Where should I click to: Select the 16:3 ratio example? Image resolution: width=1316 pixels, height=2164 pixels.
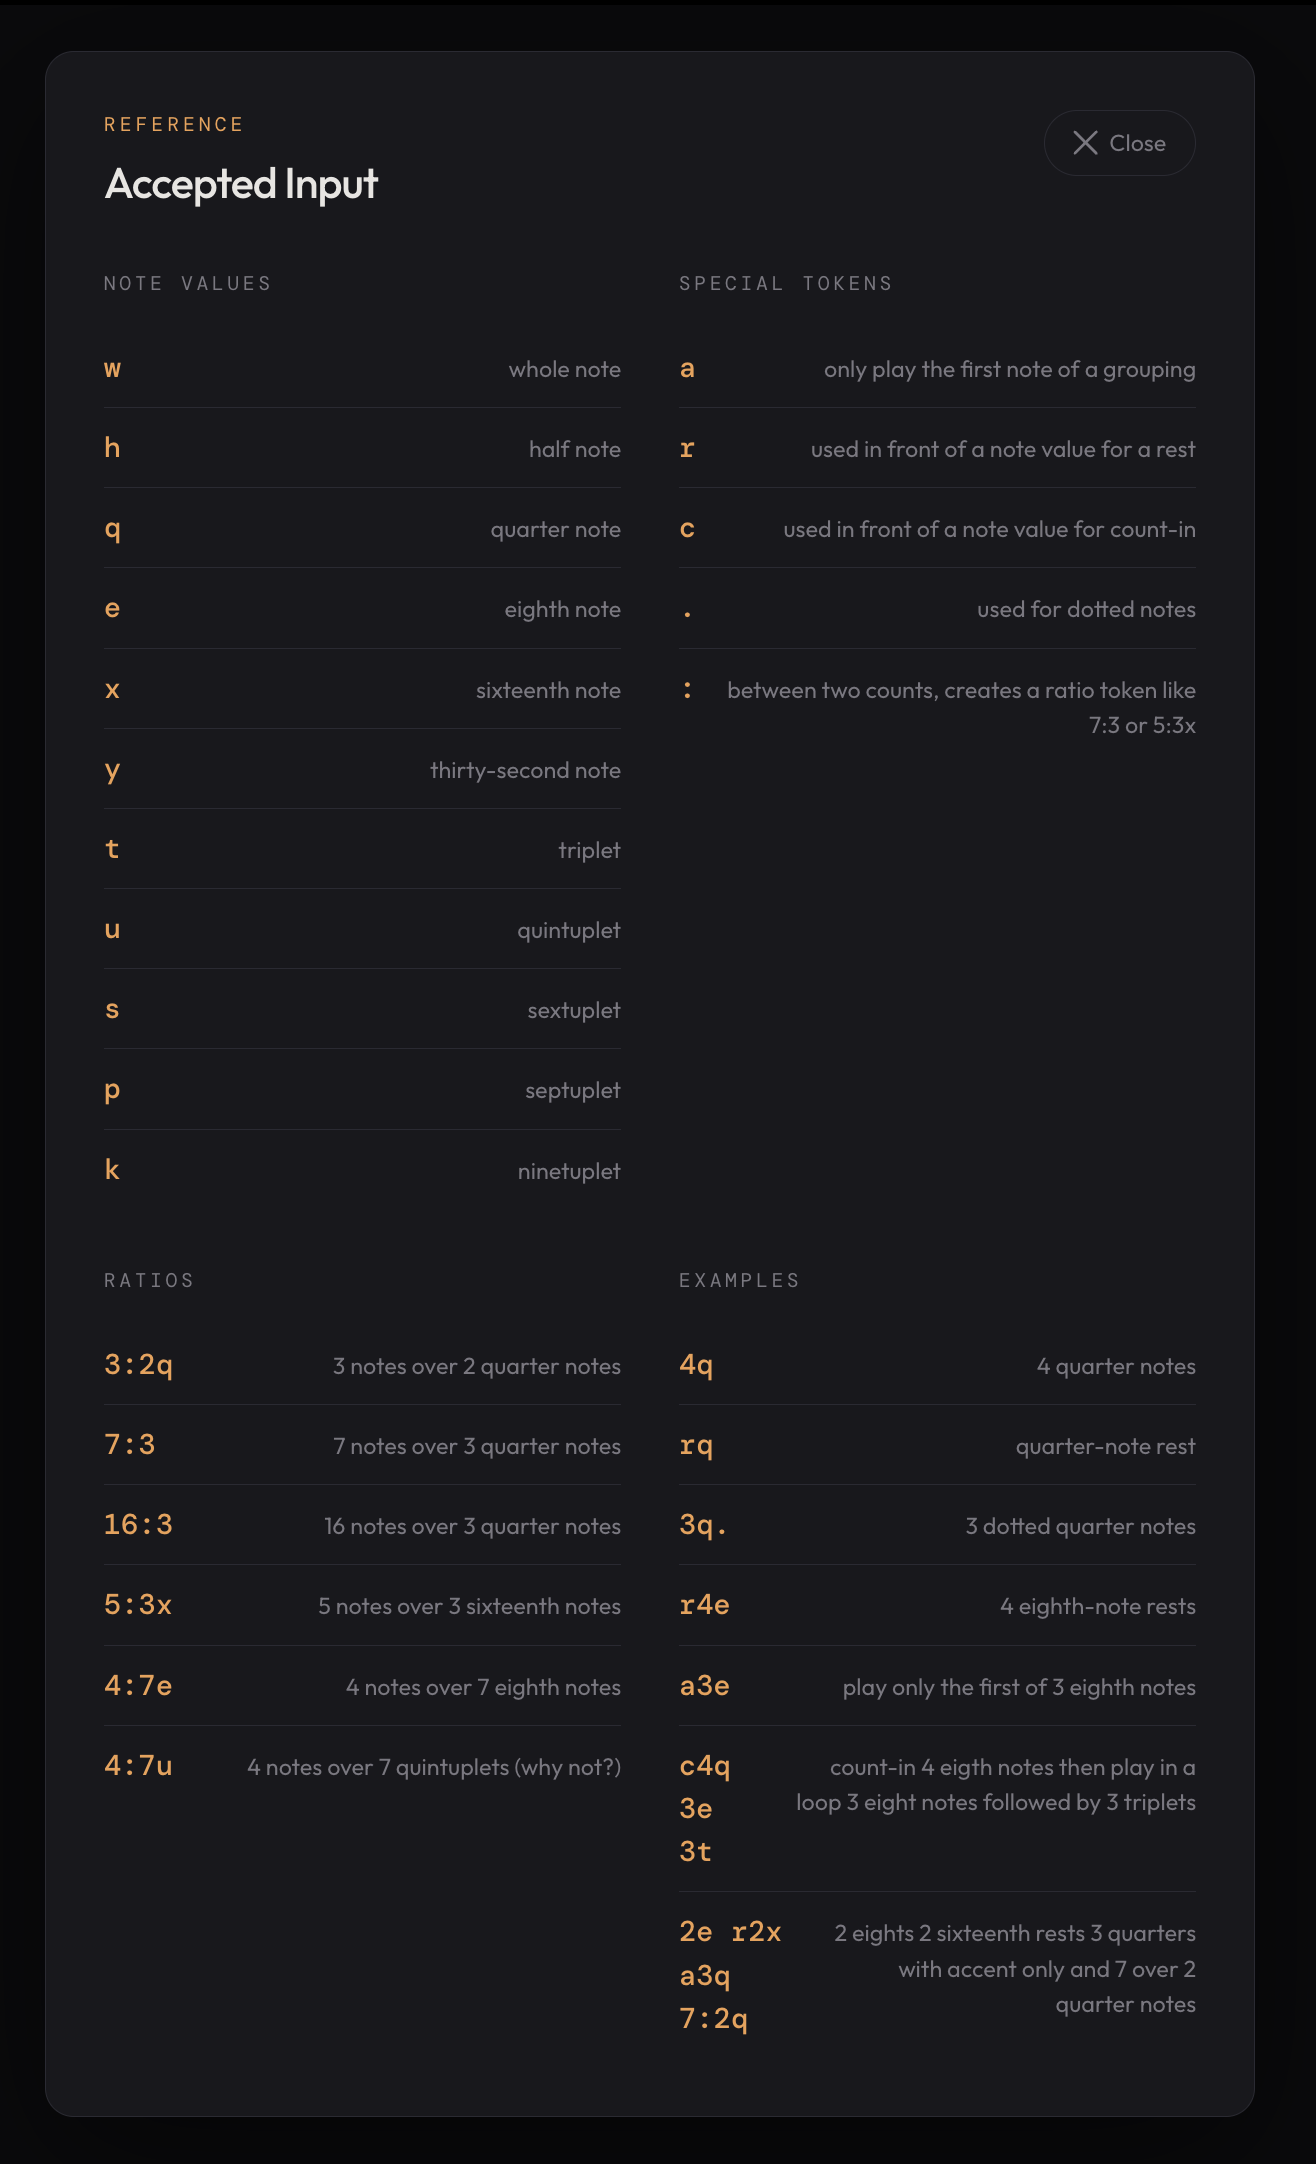pyautogui.click(x=138, y=1525)
